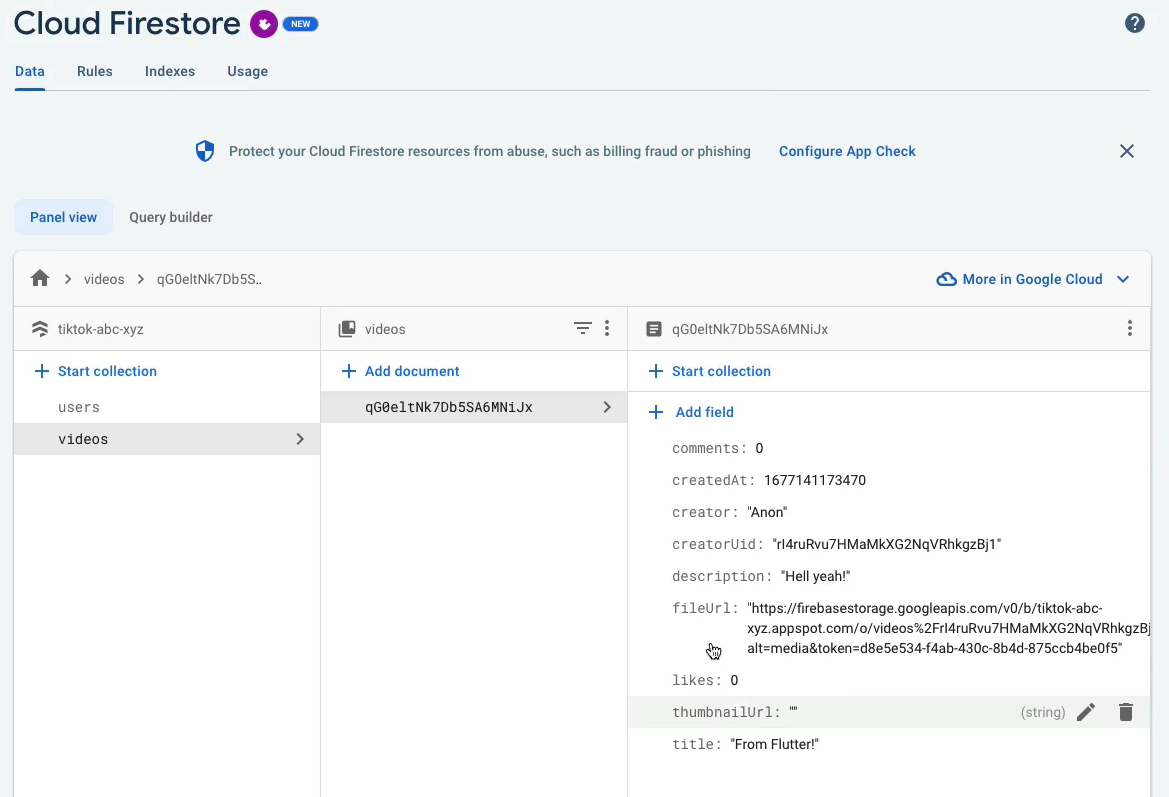This screenshot has height=797, width=1169.
Task: Click the title value "From Flutter!"
Action: (775, 744)
